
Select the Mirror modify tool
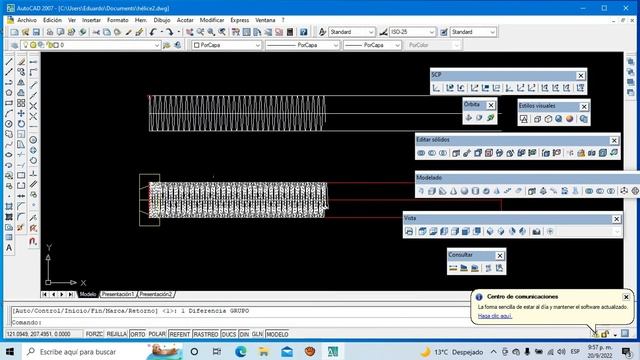pos(21,82)
